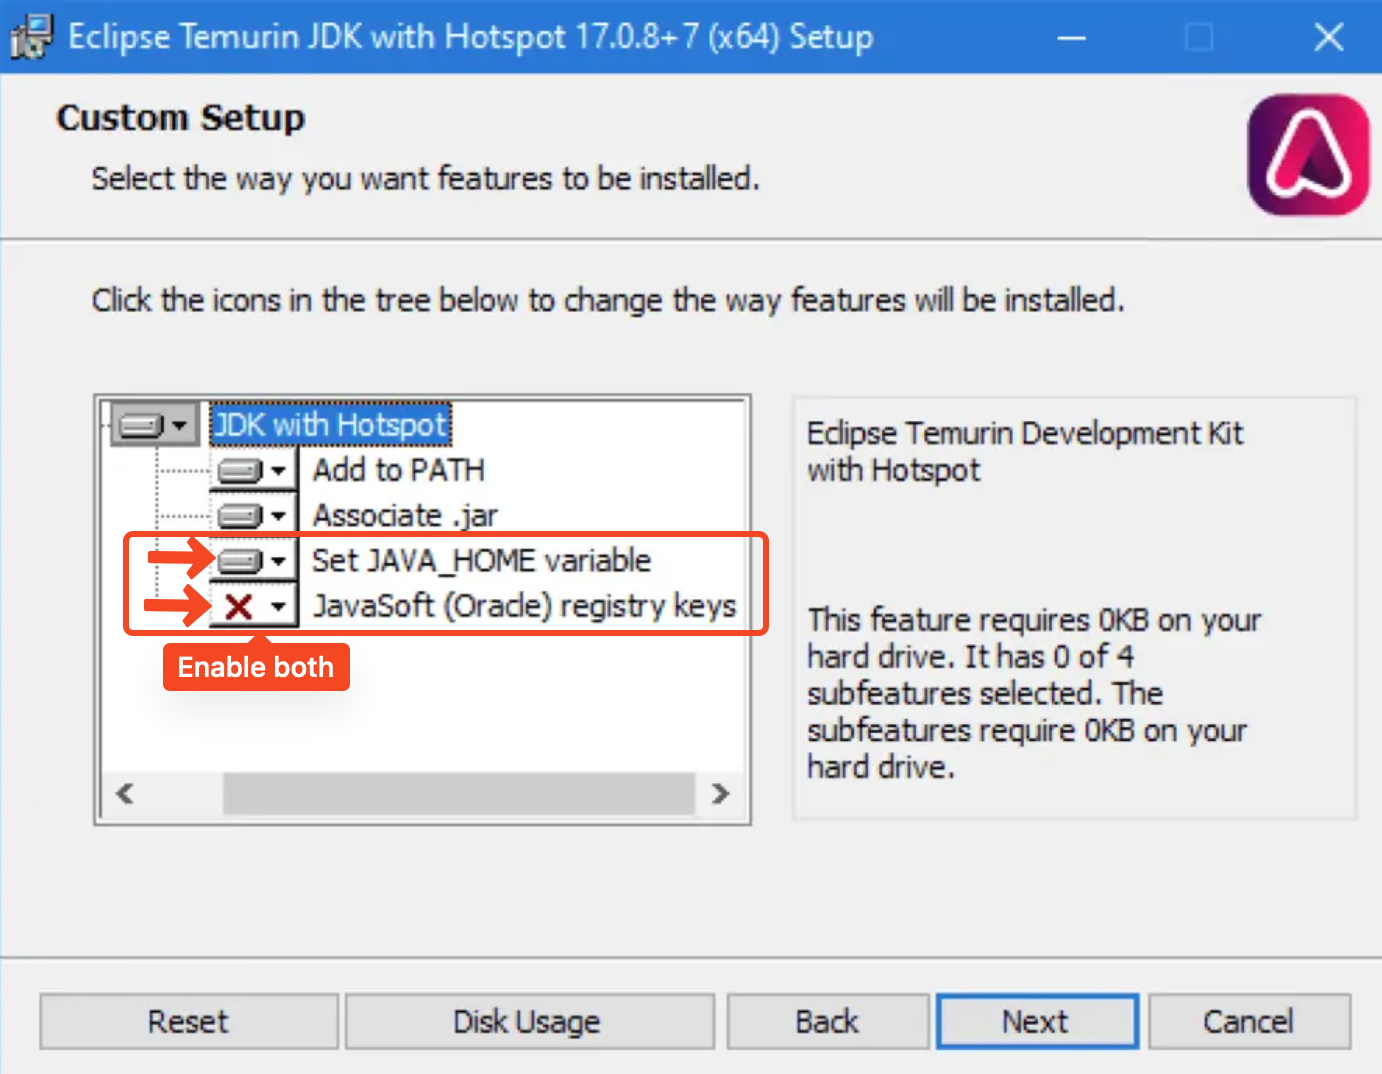Open the JavaSoft (Oracle) registry keys X dropdown

click(254, 606)
